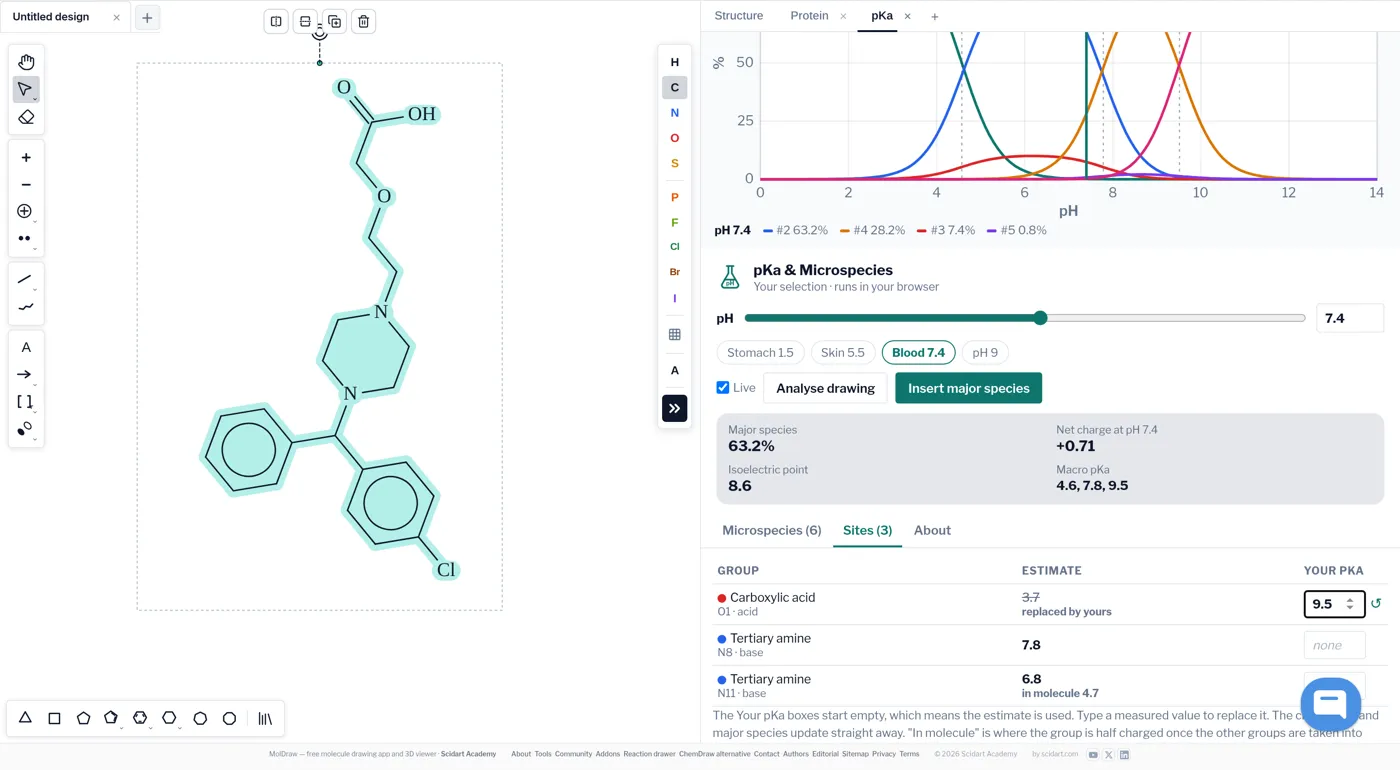Click Insert major species button
1400x770 pixels.
click(968, 388)
